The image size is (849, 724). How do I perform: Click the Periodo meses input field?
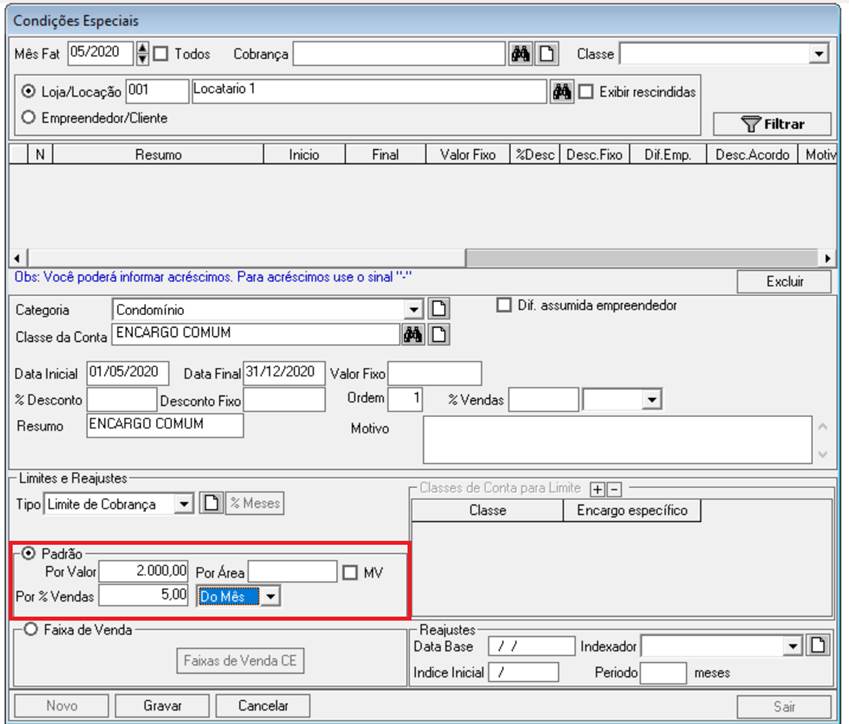pos(663,673)
